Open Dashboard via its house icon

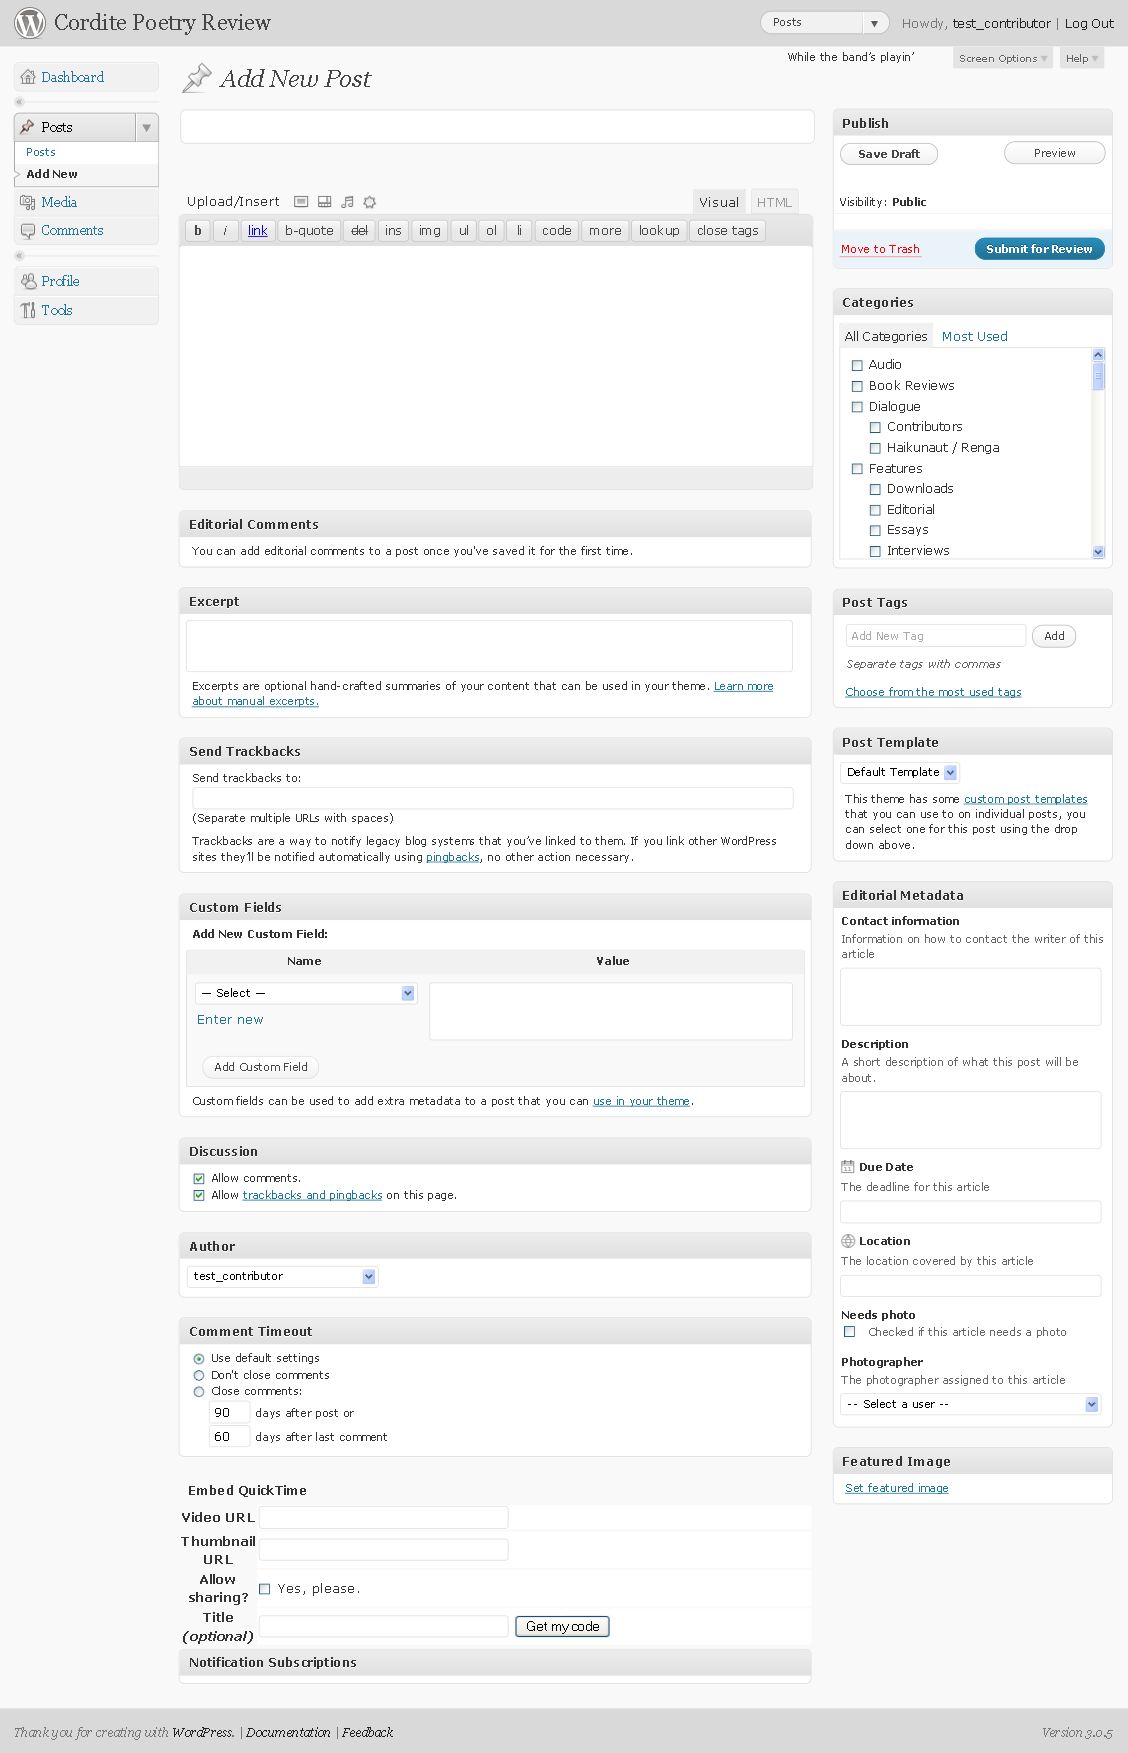pos(28,77)
